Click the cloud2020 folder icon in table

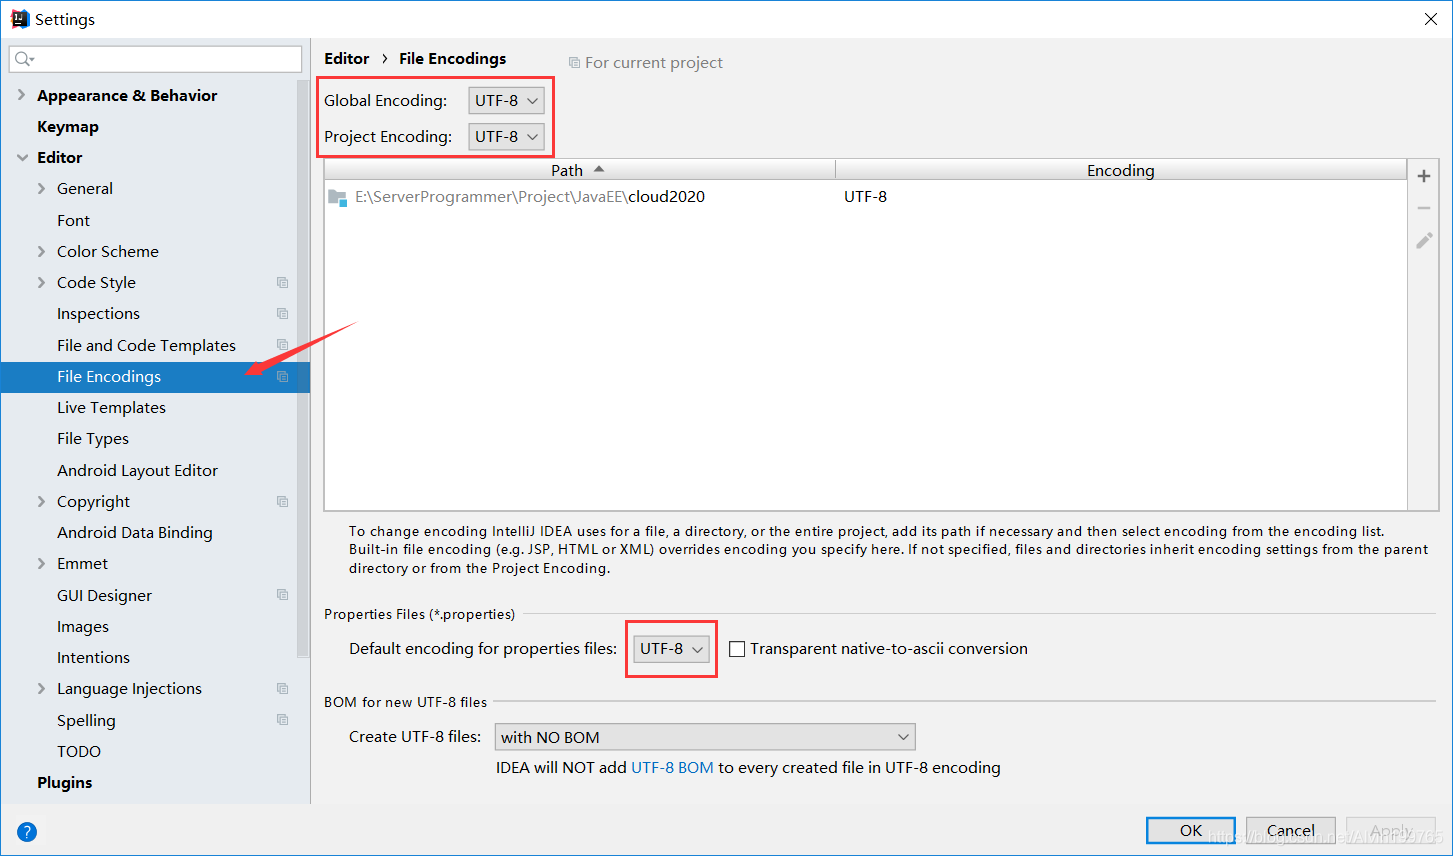click(338, 197)
